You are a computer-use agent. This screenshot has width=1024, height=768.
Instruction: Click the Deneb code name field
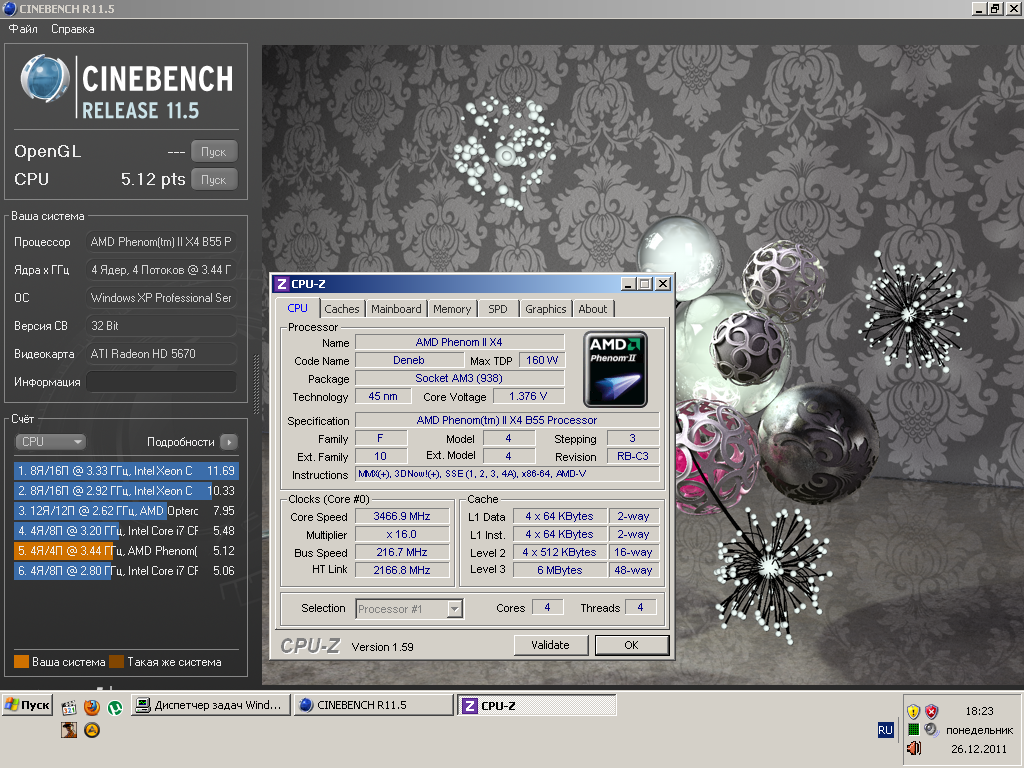click(x=409, y=360)
